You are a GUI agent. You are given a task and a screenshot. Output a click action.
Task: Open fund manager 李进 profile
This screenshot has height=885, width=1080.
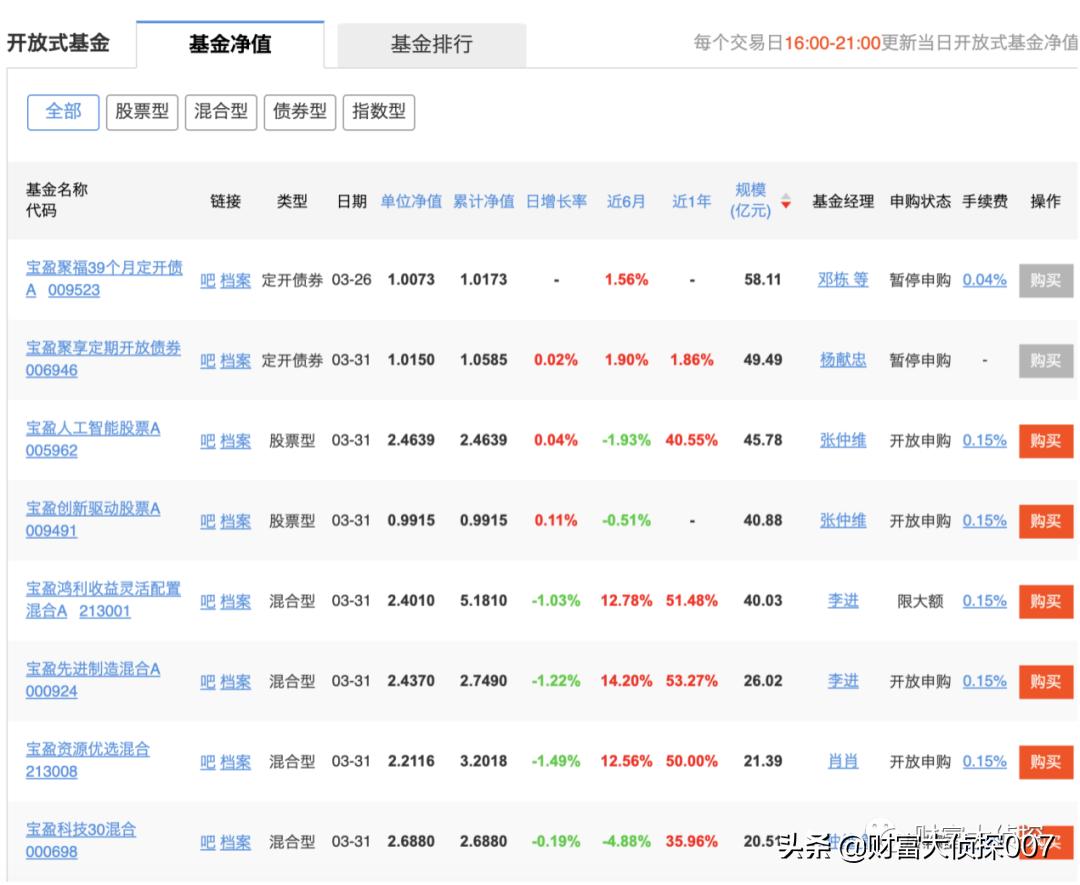click(x=842, y=602)
